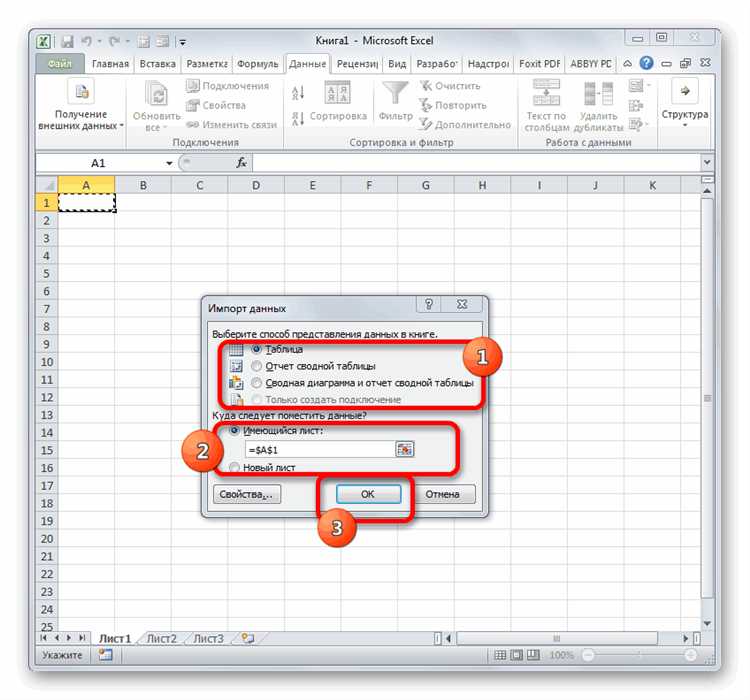The image size is (750, 700).
Task: Click the vertical scrollbar down arrow
Action: (x=707, y=623)
